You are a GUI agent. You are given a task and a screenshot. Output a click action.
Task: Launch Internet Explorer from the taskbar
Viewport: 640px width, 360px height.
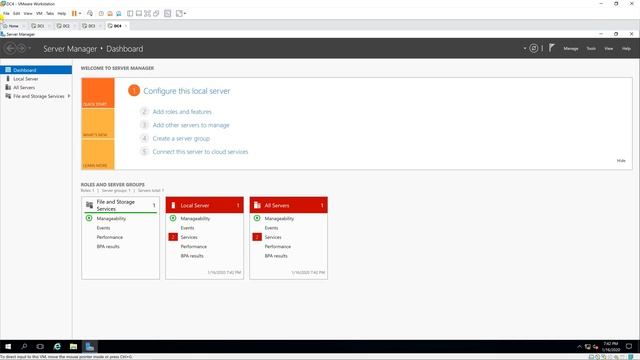(x=57, y=347)
